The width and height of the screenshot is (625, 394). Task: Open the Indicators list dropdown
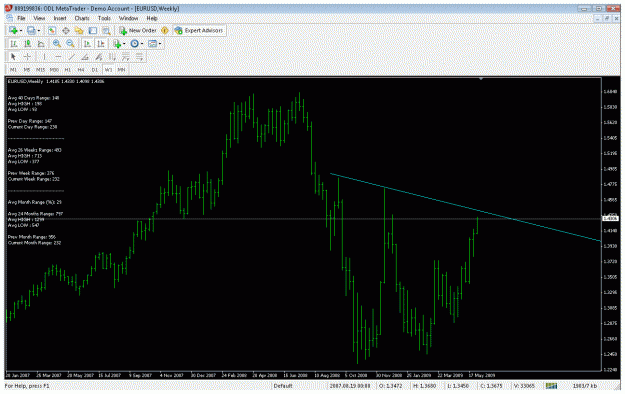tap(119, 44)
